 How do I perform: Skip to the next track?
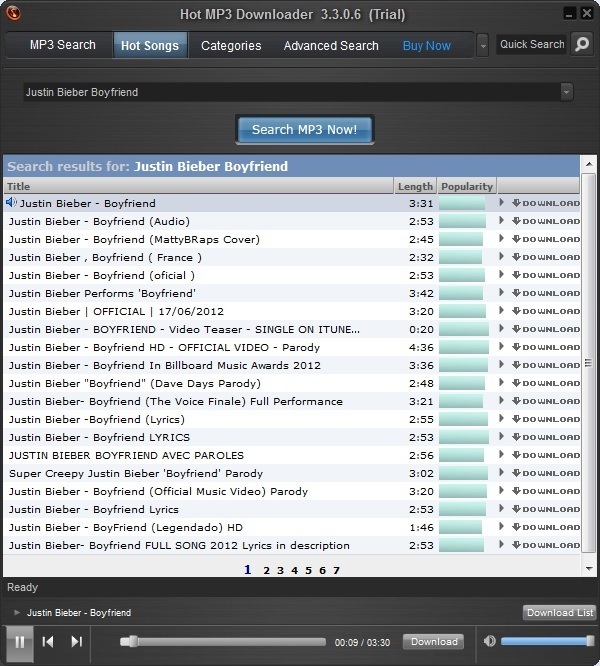pyautogui.click(x=76, y=641)
